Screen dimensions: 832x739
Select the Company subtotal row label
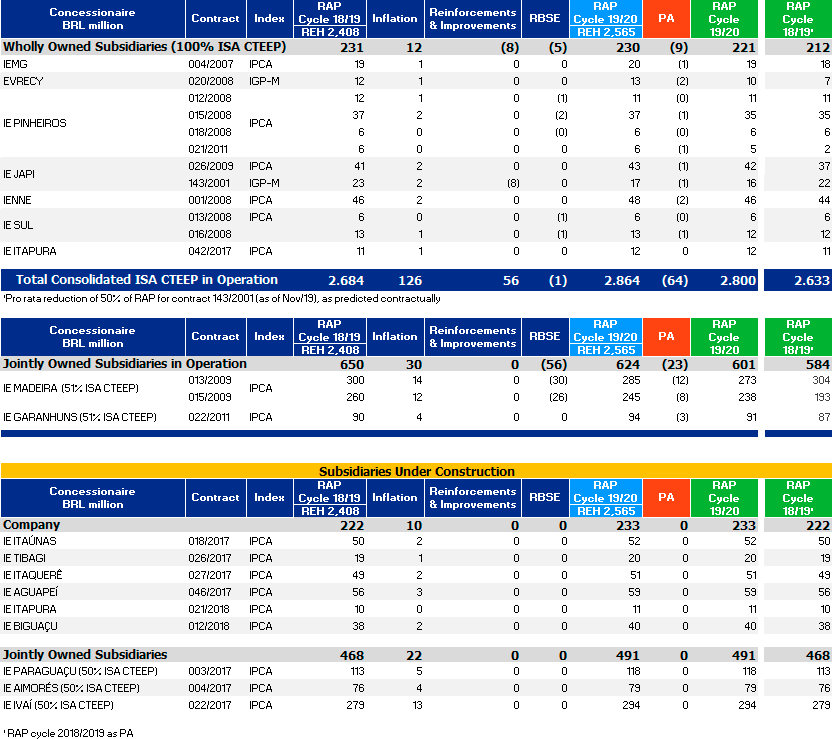(31, 525)
